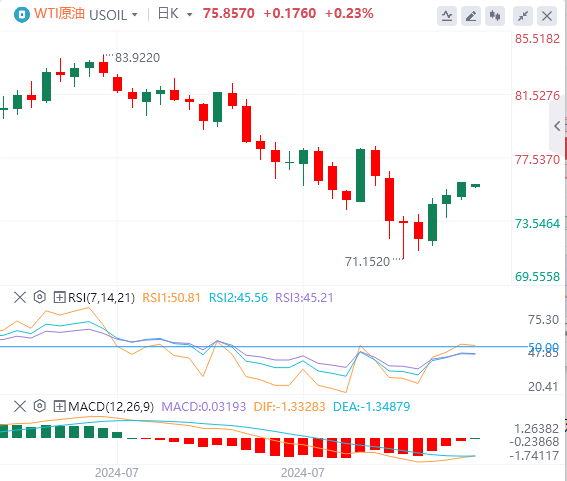Expand the MACD panel plus icon

coord(59,406)
